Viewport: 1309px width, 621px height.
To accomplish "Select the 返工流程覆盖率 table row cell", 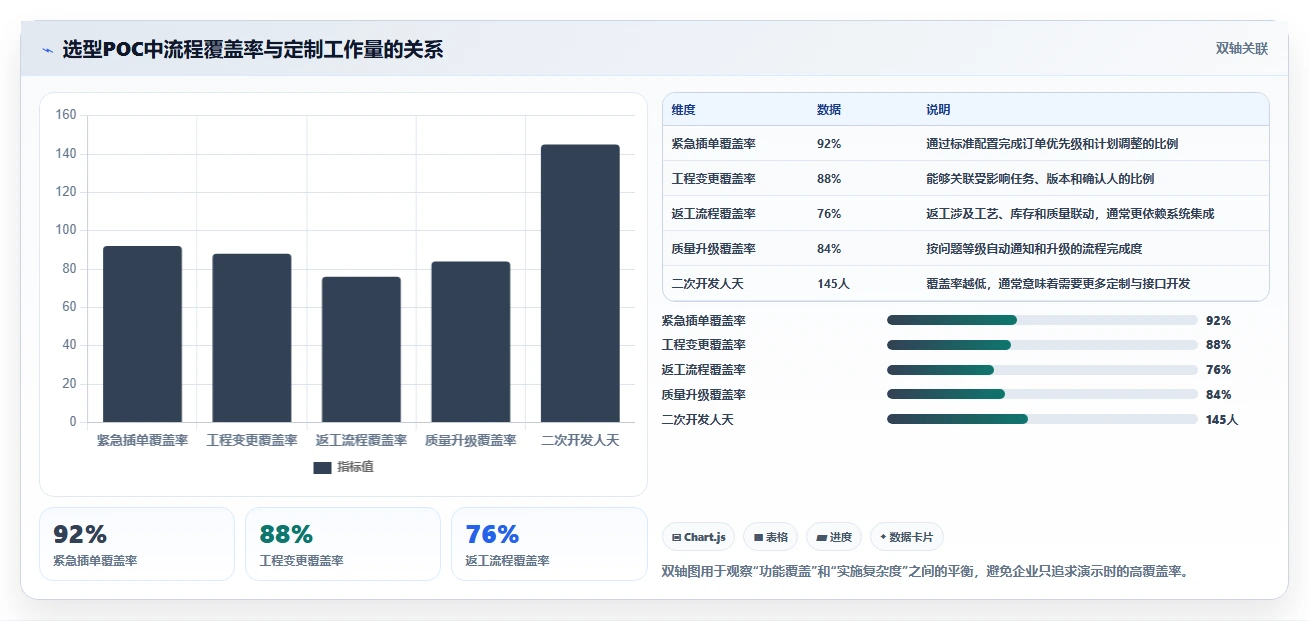I will [x=714, y=214].
